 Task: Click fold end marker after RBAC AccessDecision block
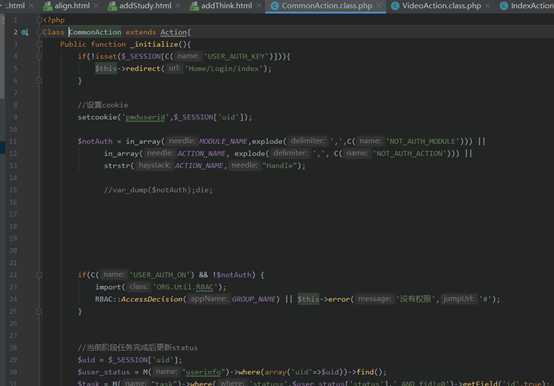click(39, 311)
